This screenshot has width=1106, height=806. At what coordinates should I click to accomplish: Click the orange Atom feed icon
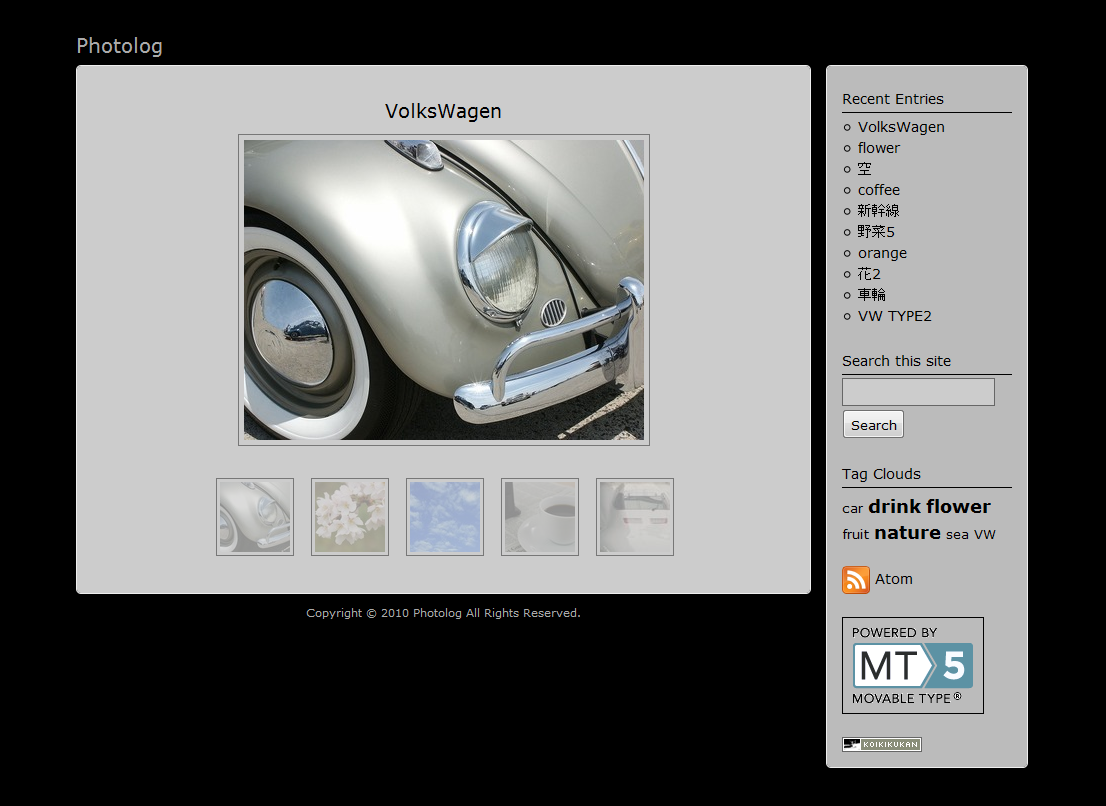point(856,580)
